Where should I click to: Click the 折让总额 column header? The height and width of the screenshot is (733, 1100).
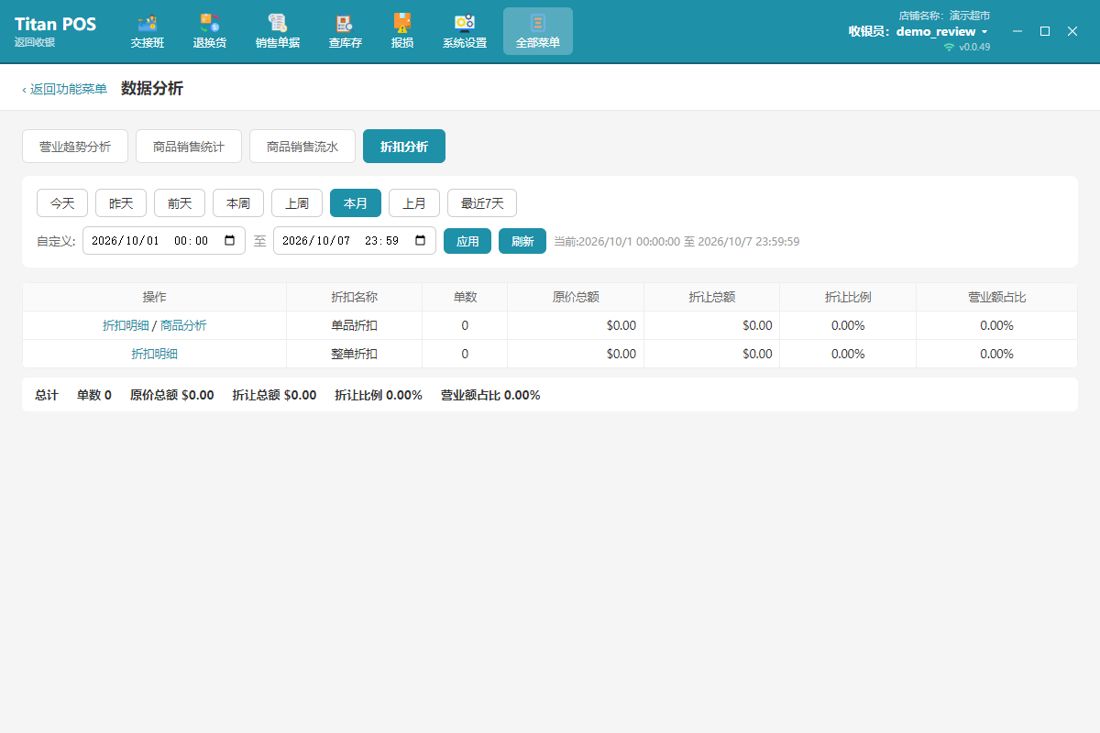tap(712, 297)
